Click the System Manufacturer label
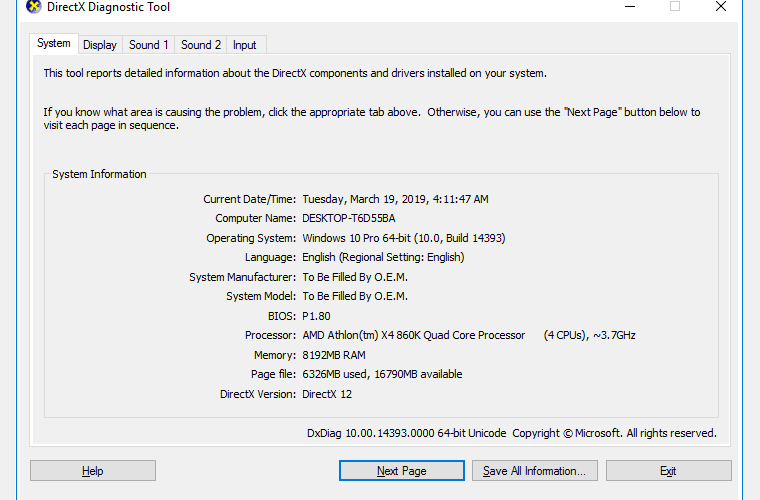The width and height of the screenshot is (760, 500). click(242, 277)
